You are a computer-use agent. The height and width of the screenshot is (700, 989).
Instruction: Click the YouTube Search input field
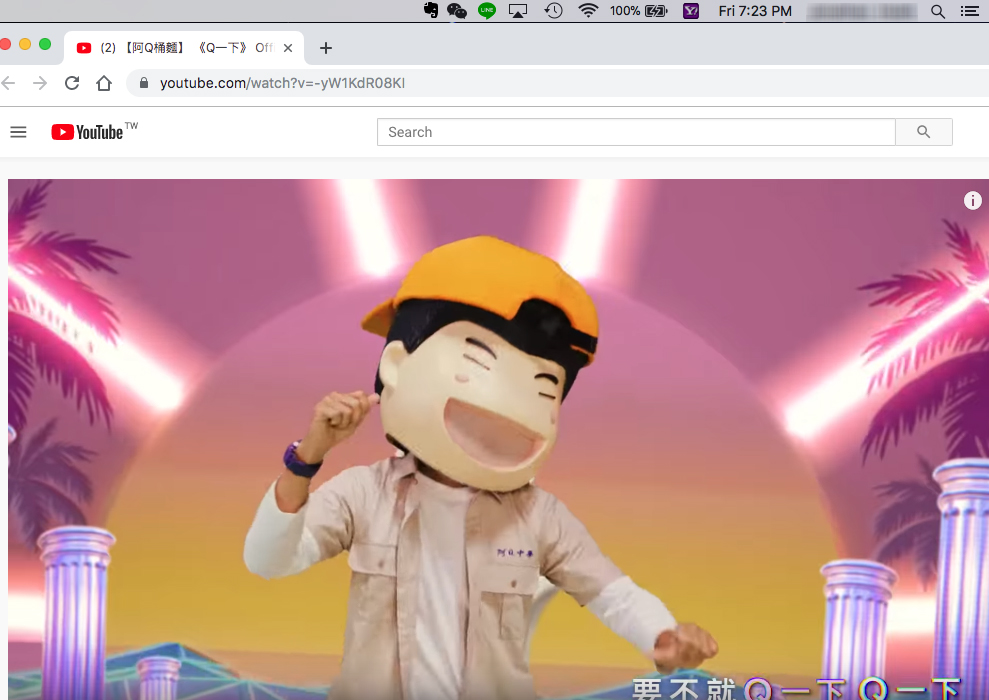click(x=635, y=132)
